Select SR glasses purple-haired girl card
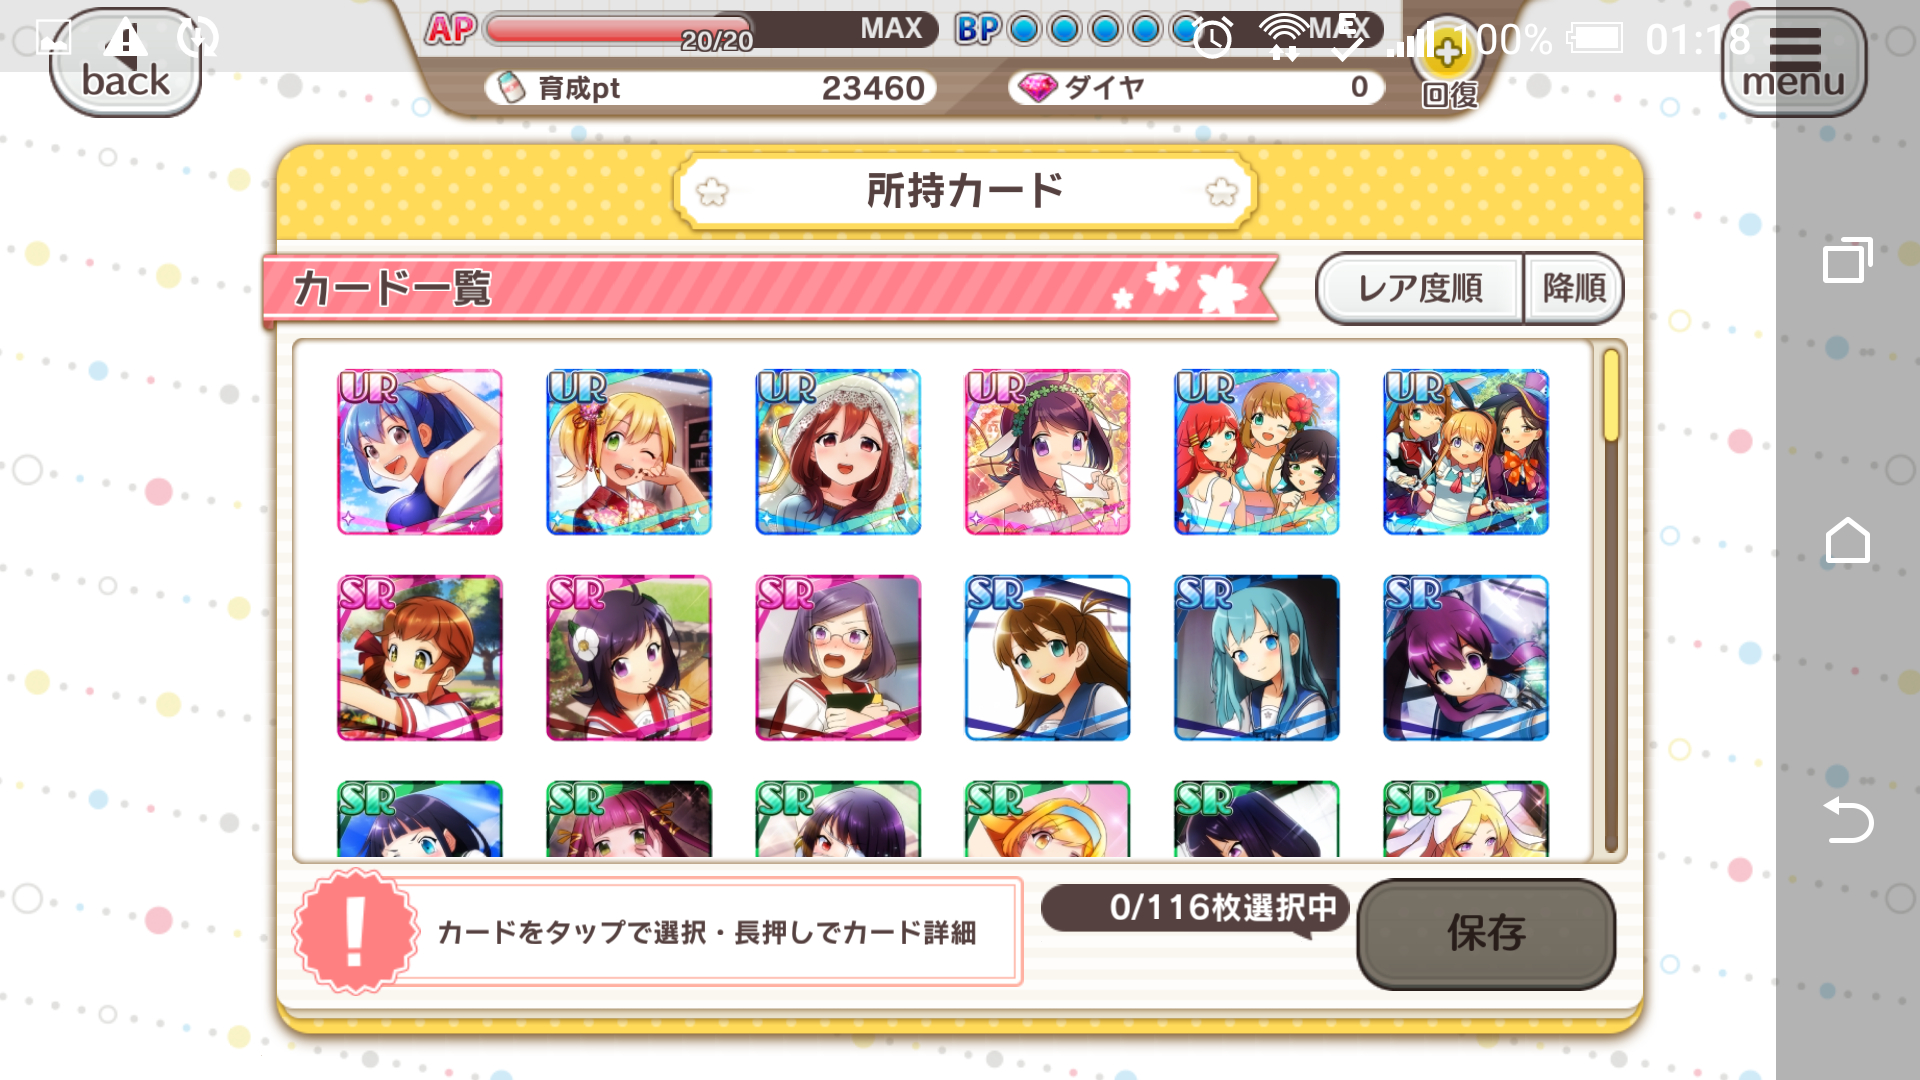This screenshot has width=1920, height=1080. [x=838, y=658]
